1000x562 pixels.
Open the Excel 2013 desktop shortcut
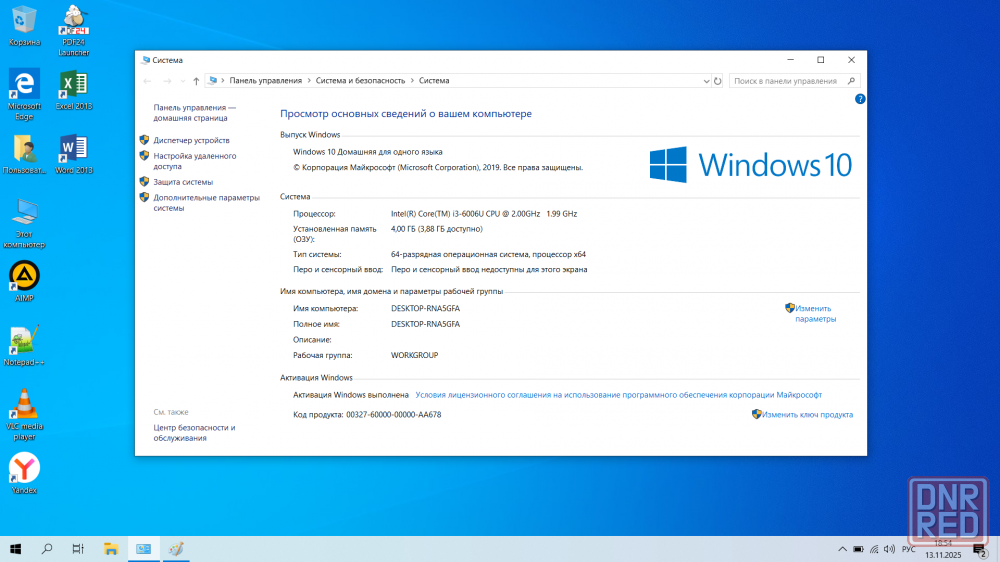click(73, 85)
